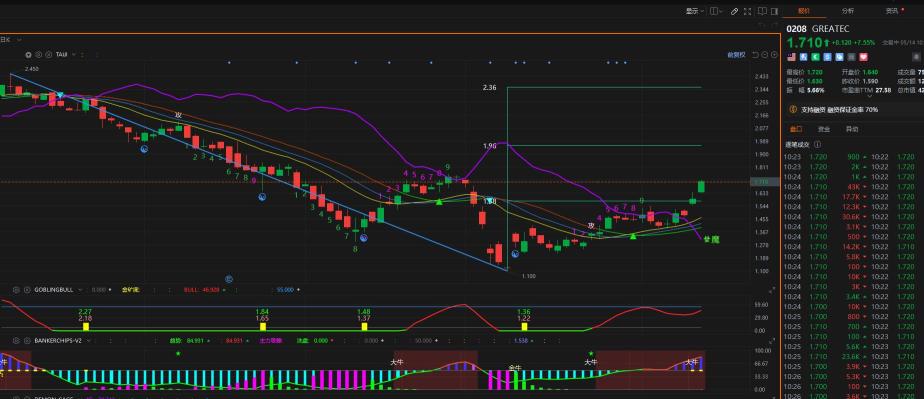Expand the TAIJI indicator name dropdown
This screenshot has width=924, height=399.
tap(73, 54)
